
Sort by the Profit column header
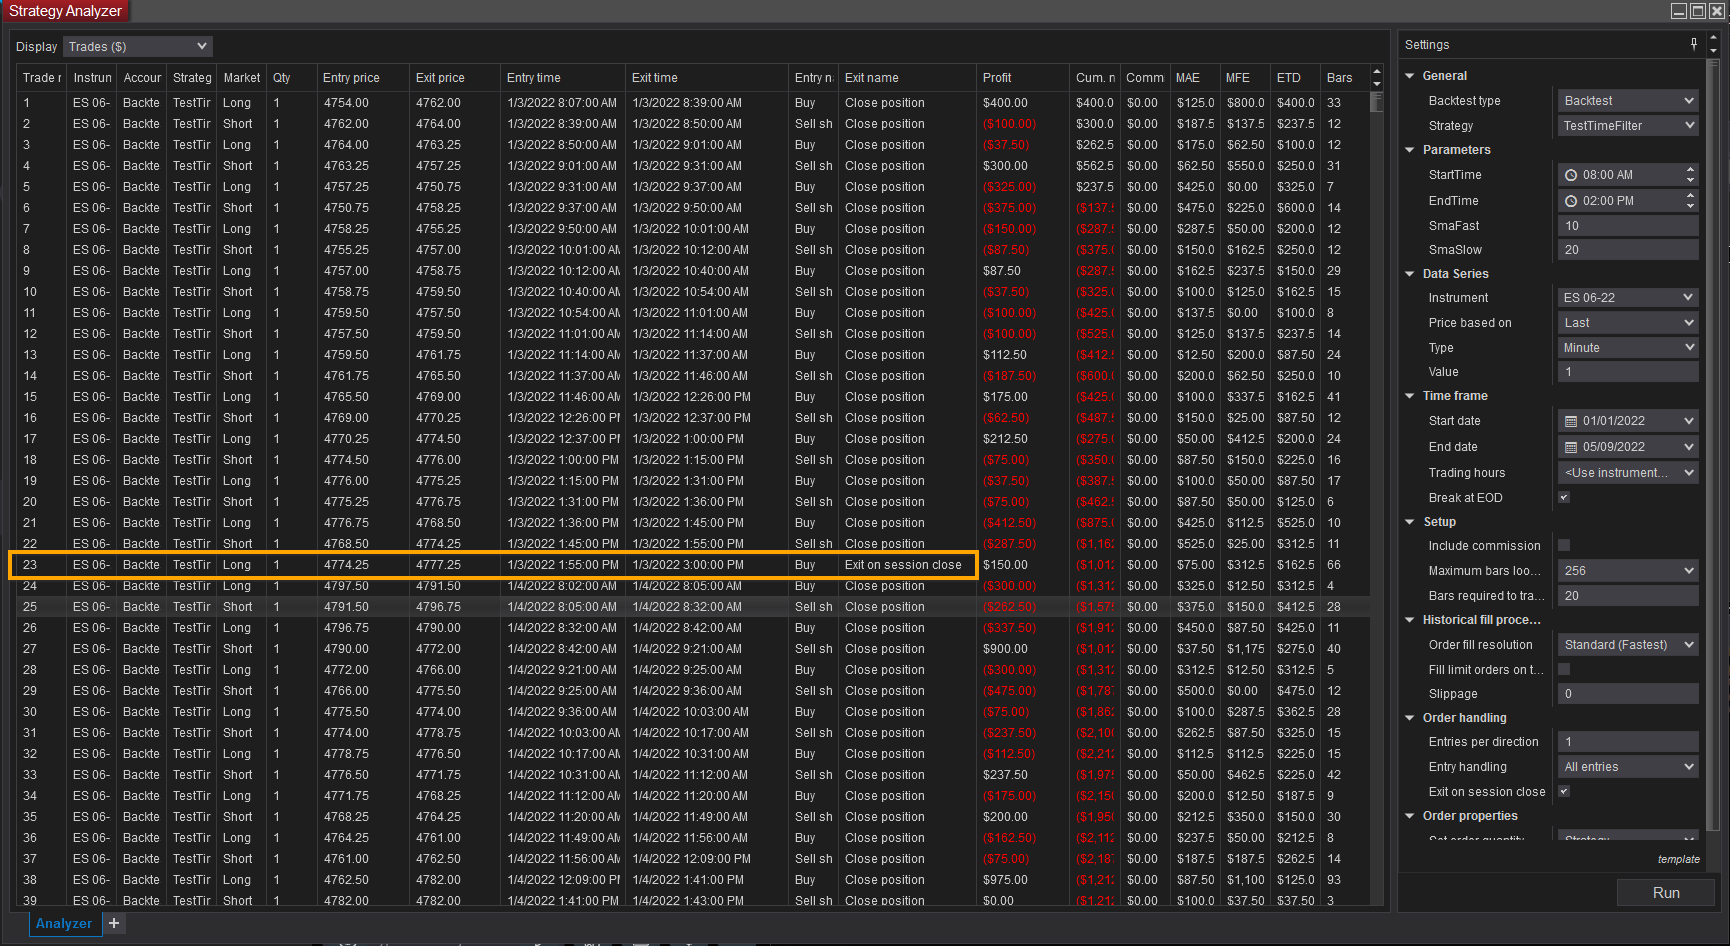click(x=1022, y=78)
